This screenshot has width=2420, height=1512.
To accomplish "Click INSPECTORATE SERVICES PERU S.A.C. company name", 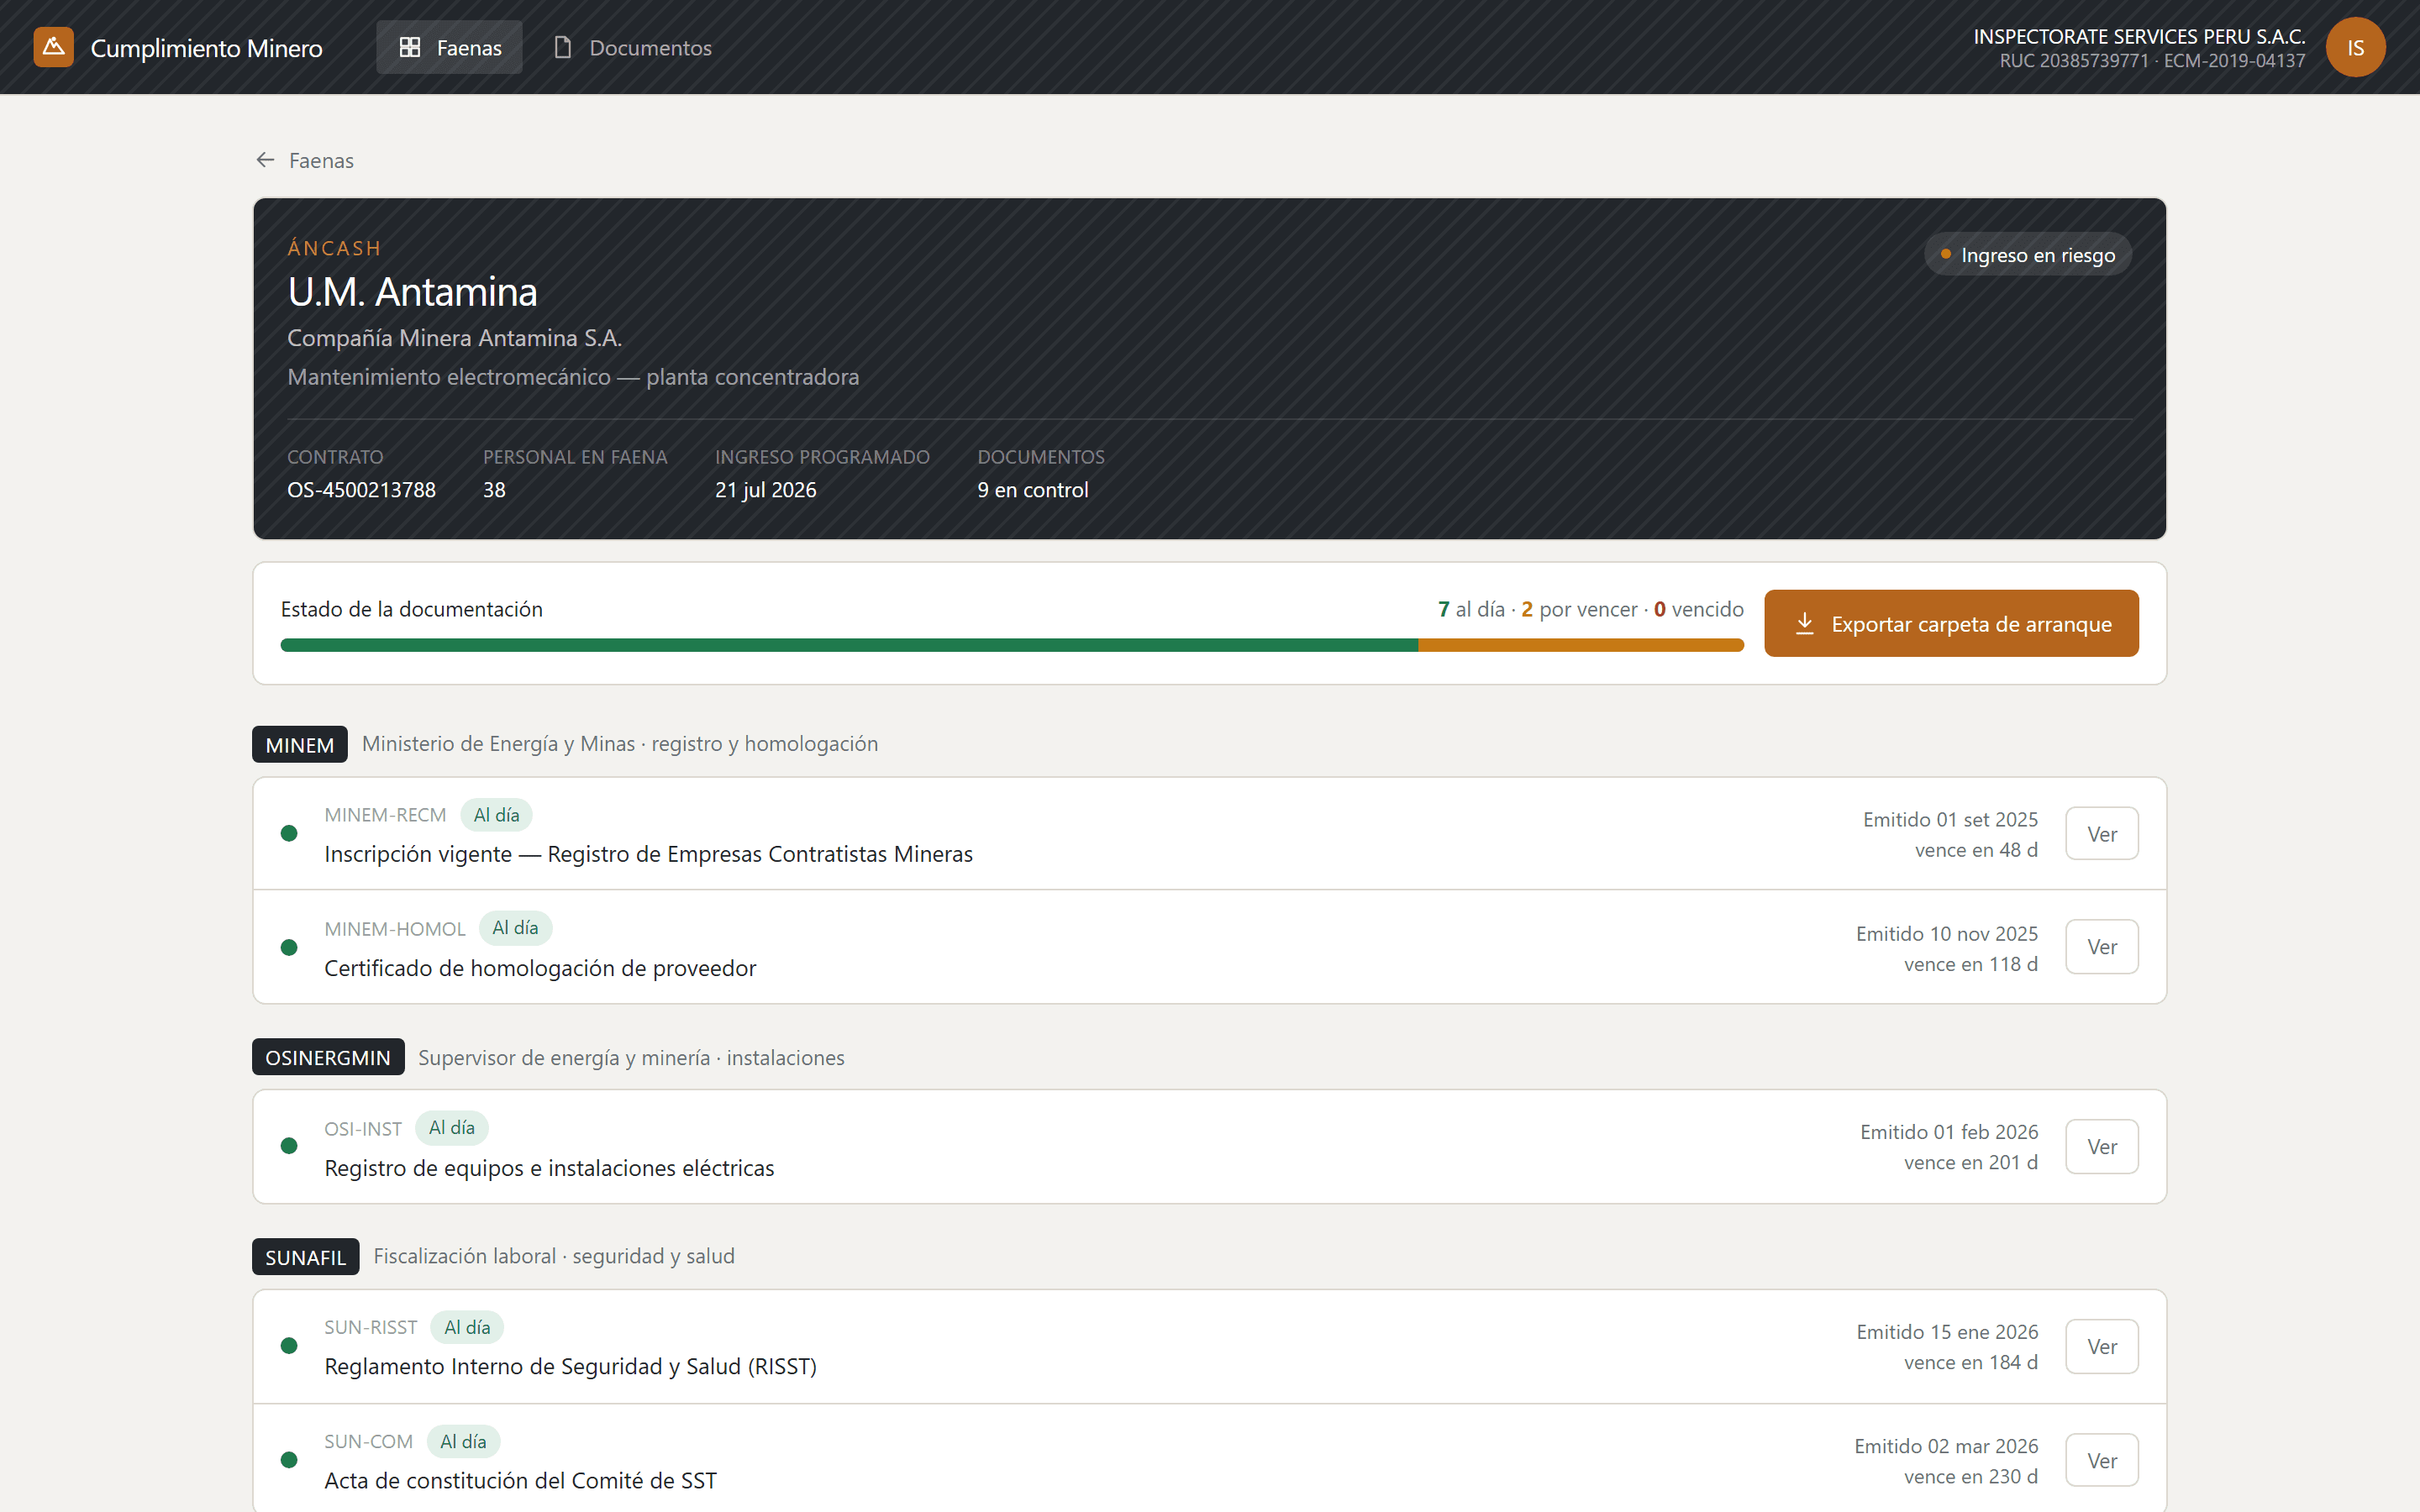I will (x=2139, y=37).
